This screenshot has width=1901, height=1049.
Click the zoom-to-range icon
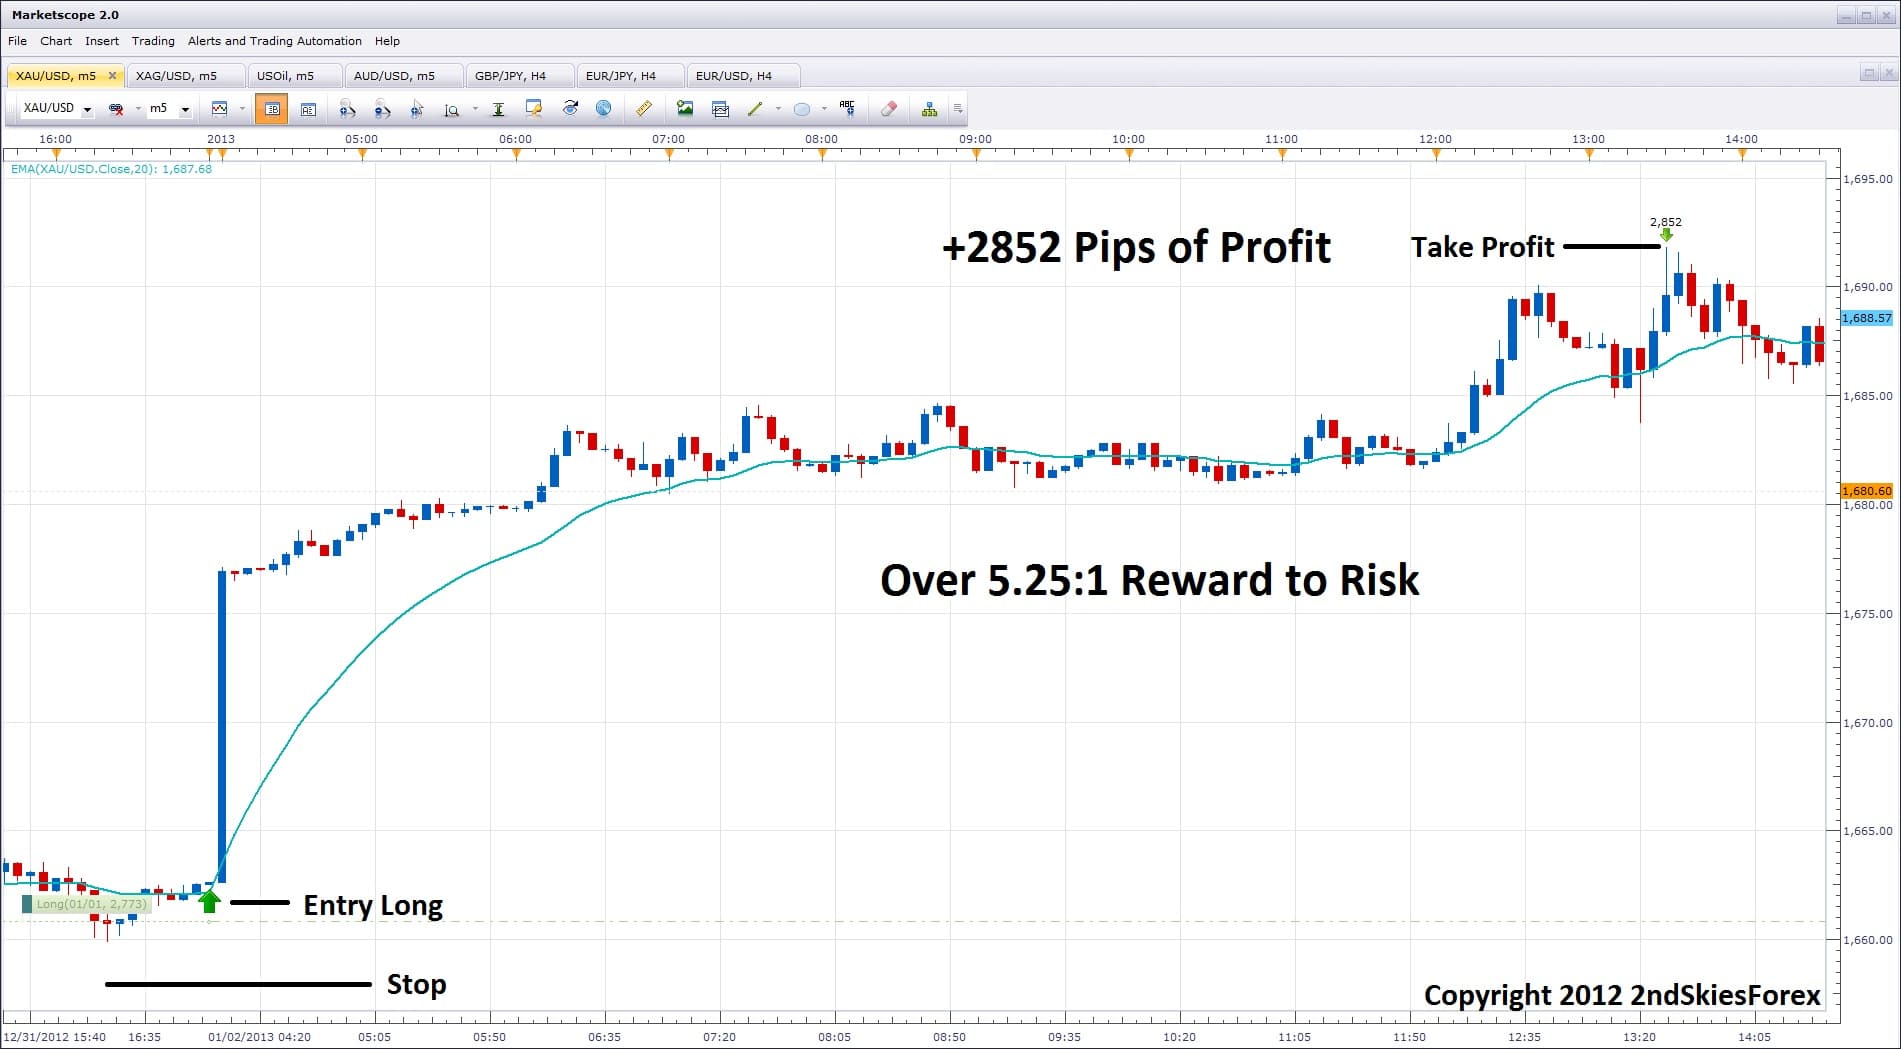pyautogui.click(x=452, y=109)
